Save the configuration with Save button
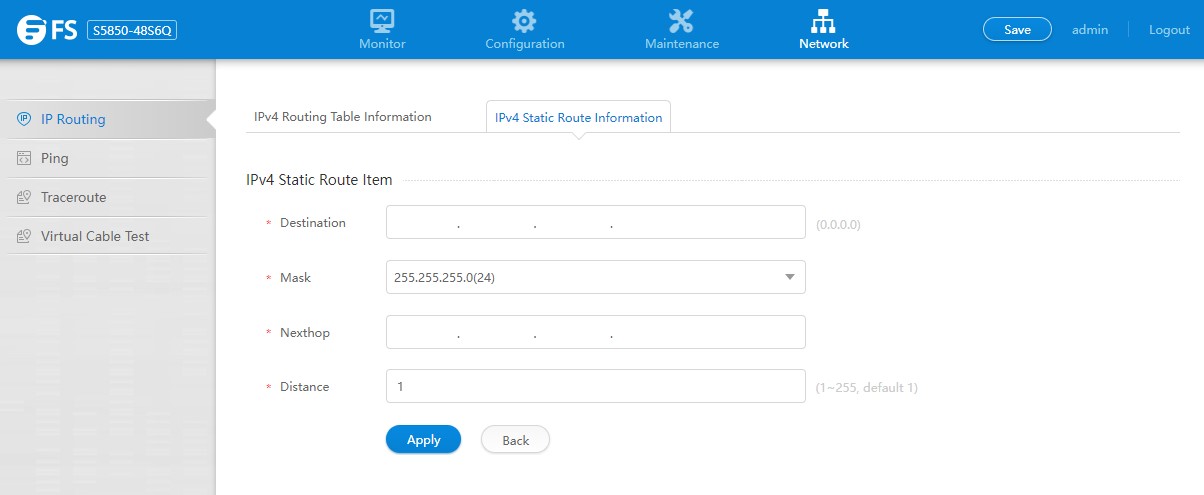This screenshot has width=1204, height=495. coord(1017,30)
